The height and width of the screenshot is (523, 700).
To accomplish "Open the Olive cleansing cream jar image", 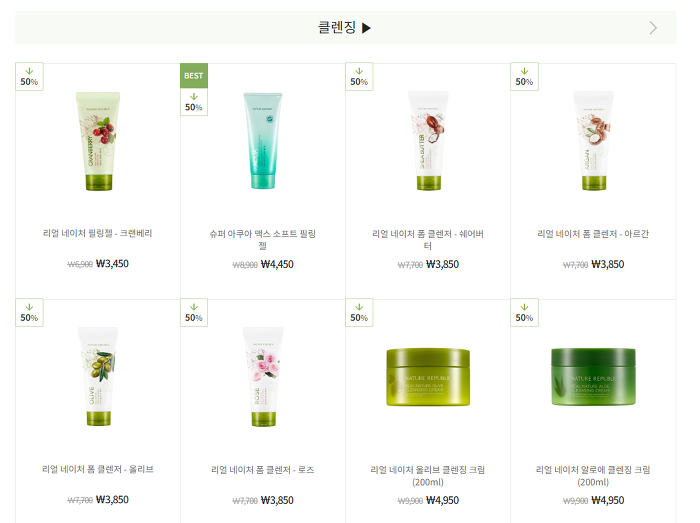I will pyautogui.click(x=428, y=378).
